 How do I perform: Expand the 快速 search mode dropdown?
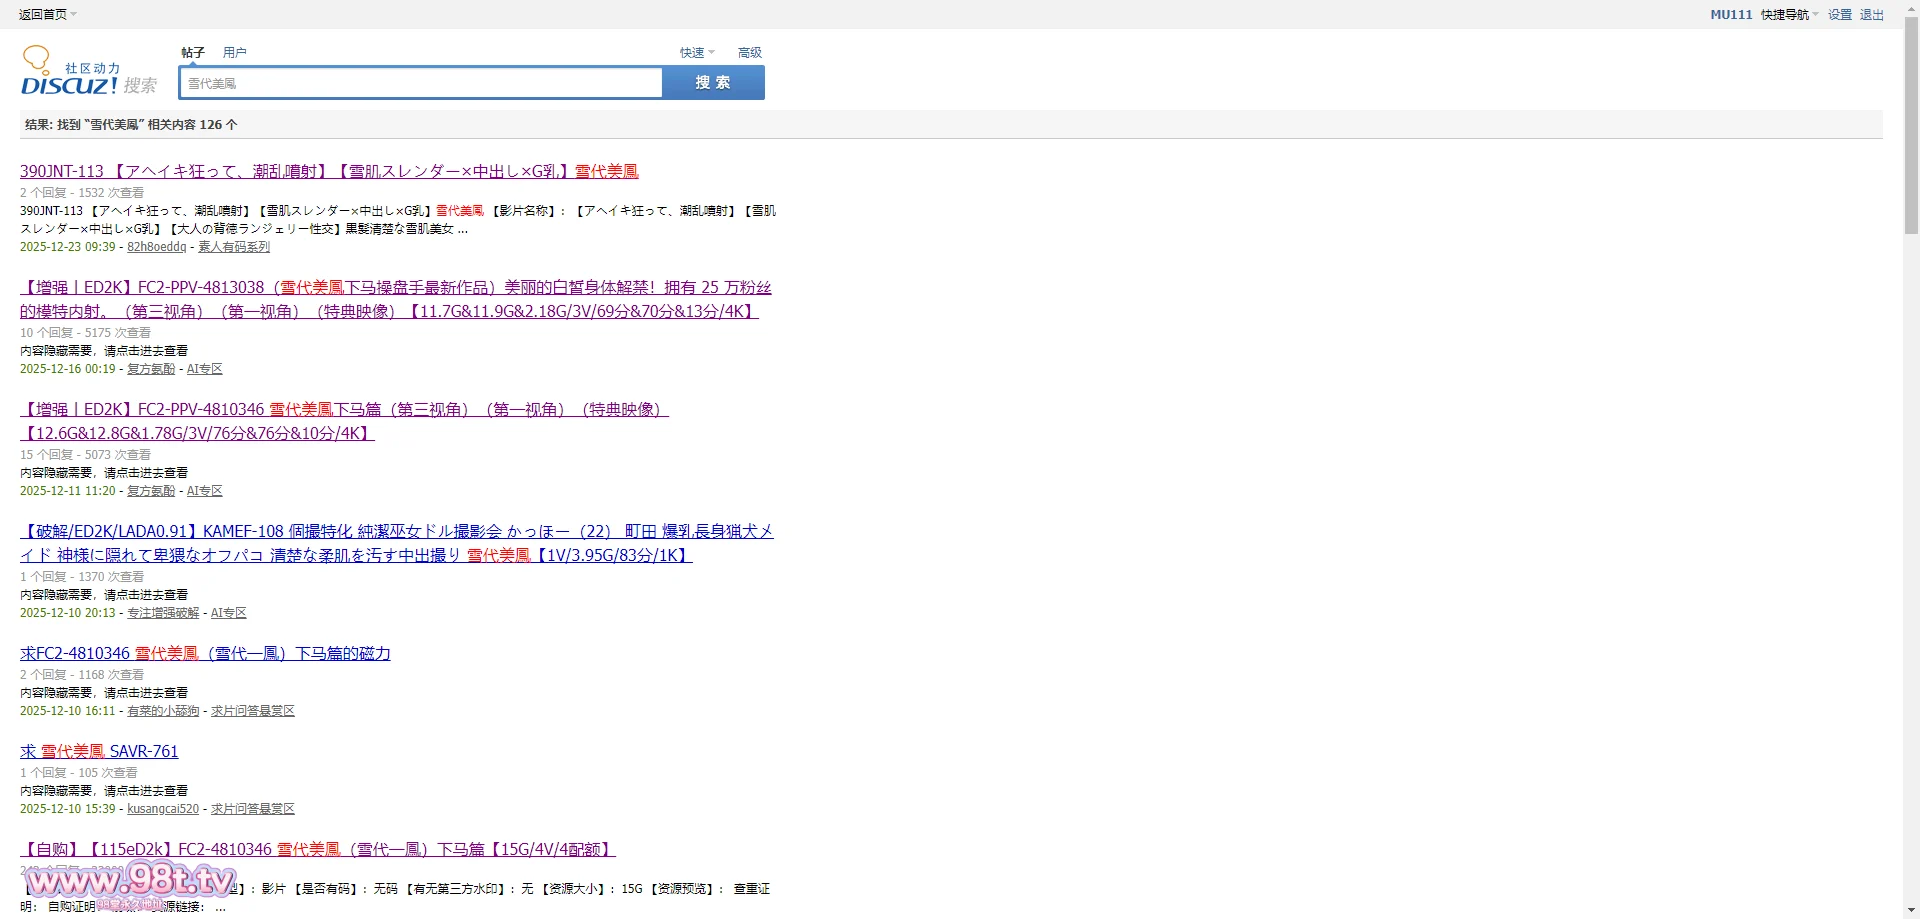[697, 52]
